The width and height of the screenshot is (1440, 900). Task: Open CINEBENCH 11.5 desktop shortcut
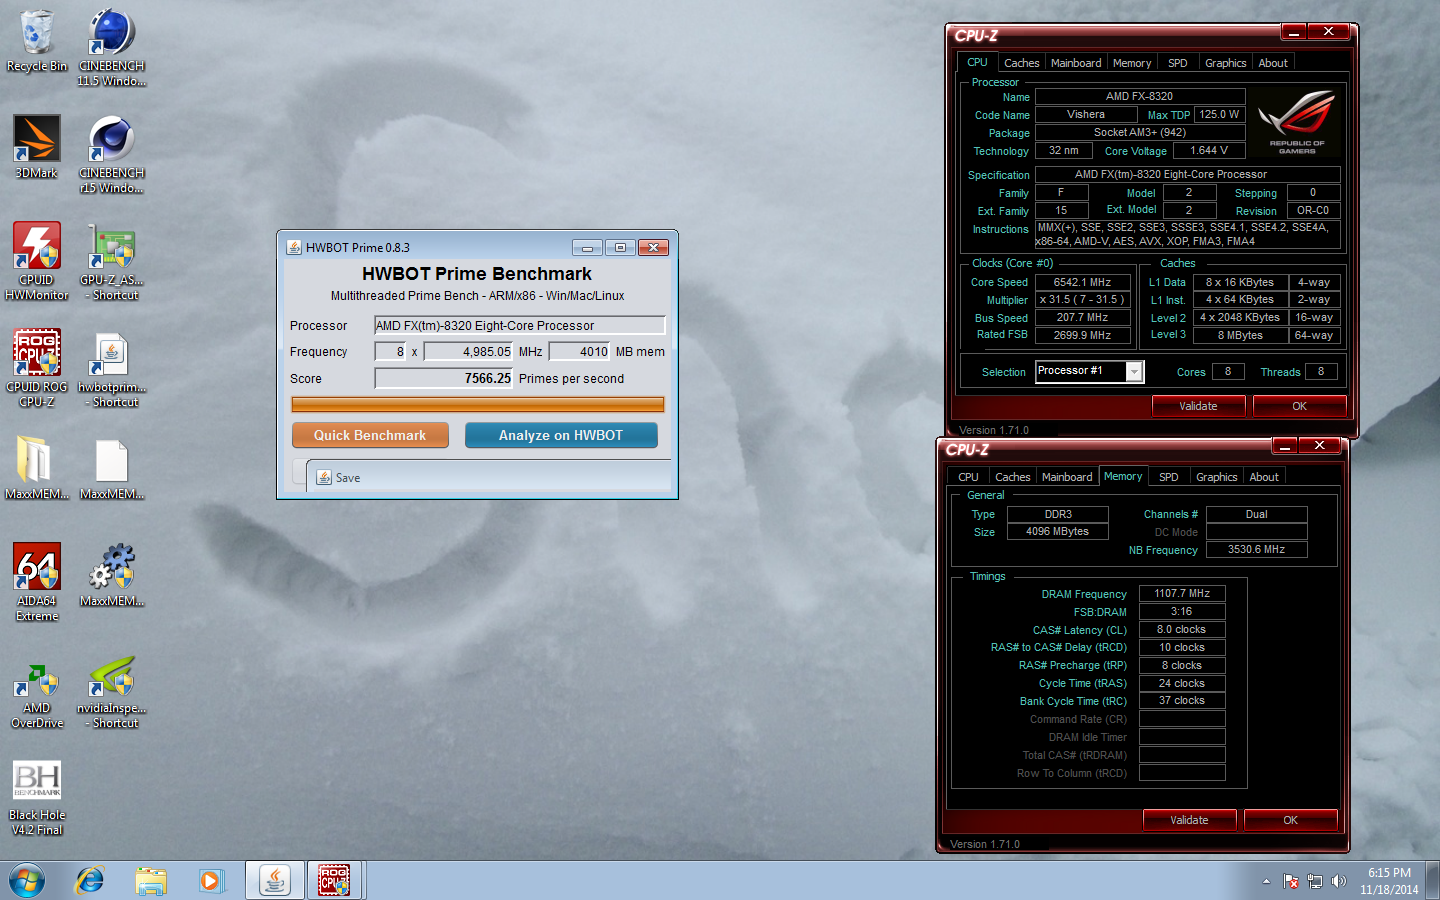pyautogui.click(x=112, y=47)
